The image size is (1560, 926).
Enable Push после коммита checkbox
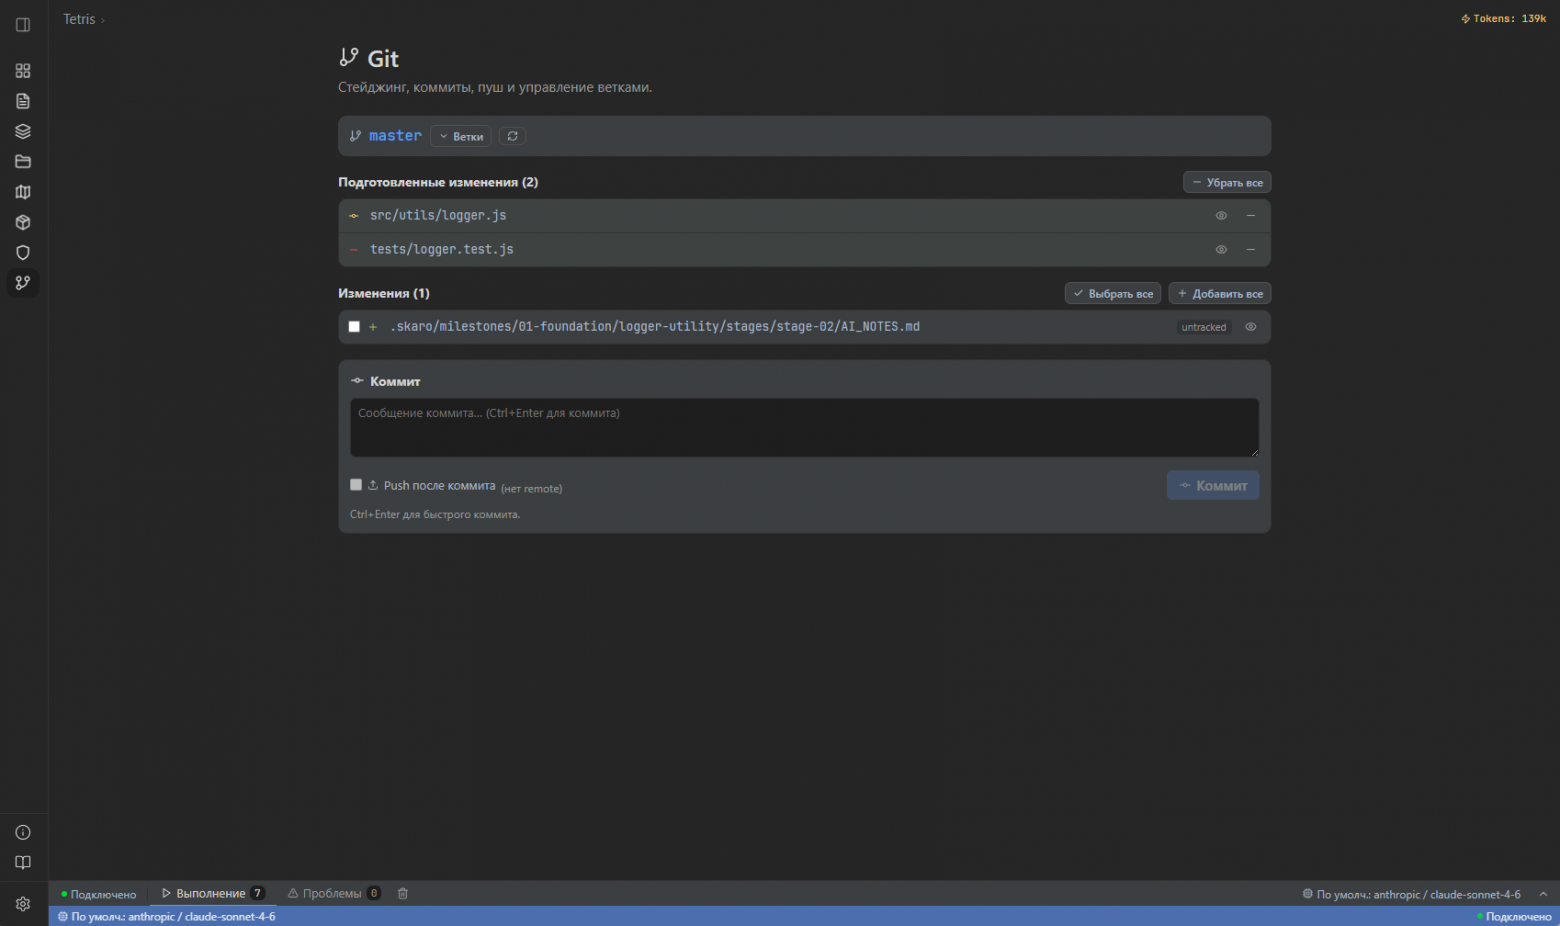[x=356, y=485]
